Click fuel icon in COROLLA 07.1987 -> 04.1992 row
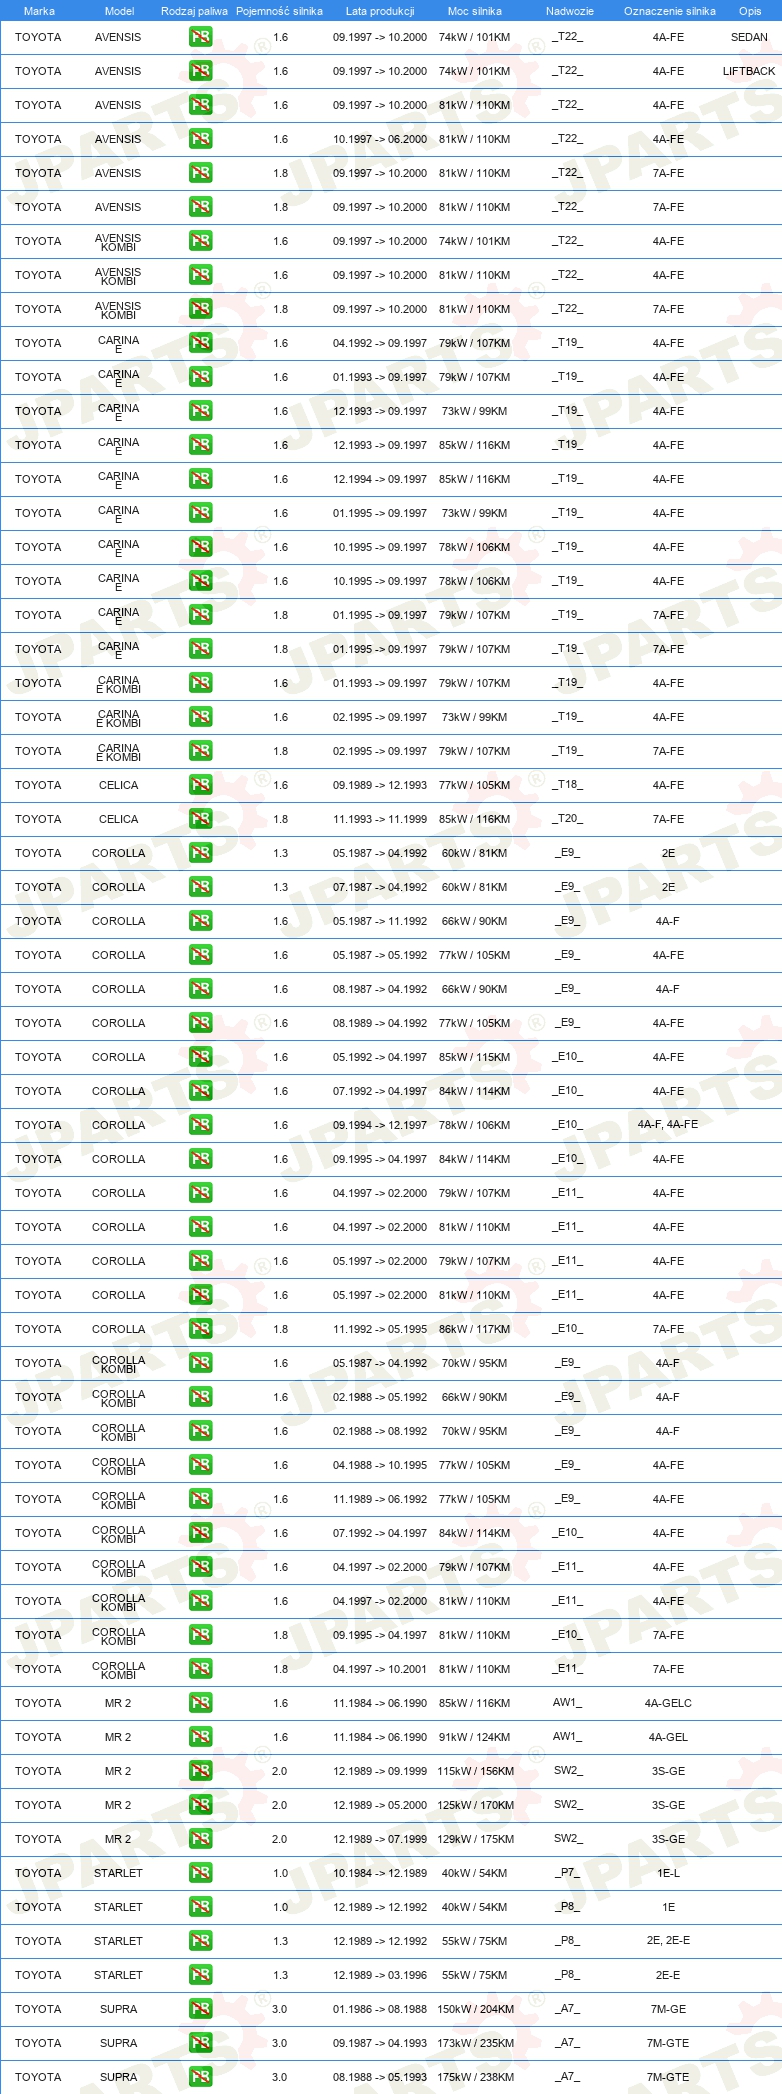The height and width of the screenshot is (2094, 782). pos(200,887)
